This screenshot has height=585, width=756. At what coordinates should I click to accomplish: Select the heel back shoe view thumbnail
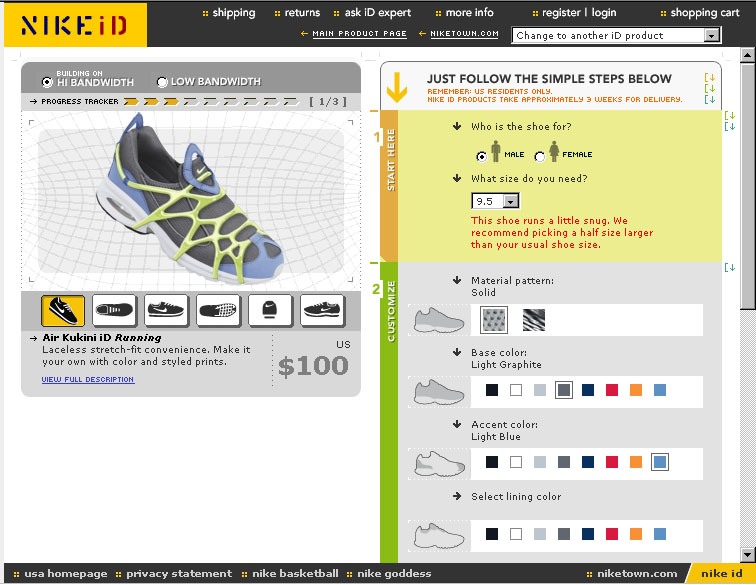coord(270,311)
